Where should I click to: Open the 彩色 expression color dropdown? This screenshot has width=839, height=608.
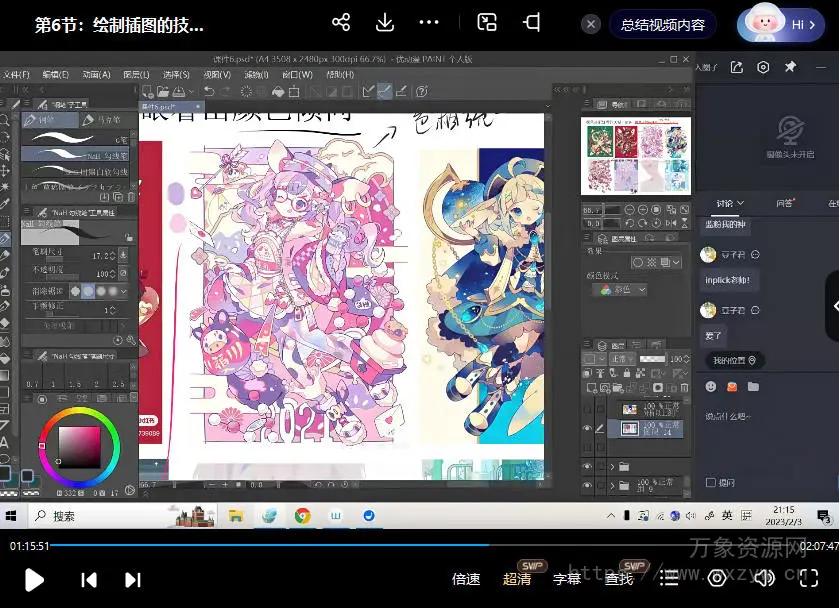(621, 290)
